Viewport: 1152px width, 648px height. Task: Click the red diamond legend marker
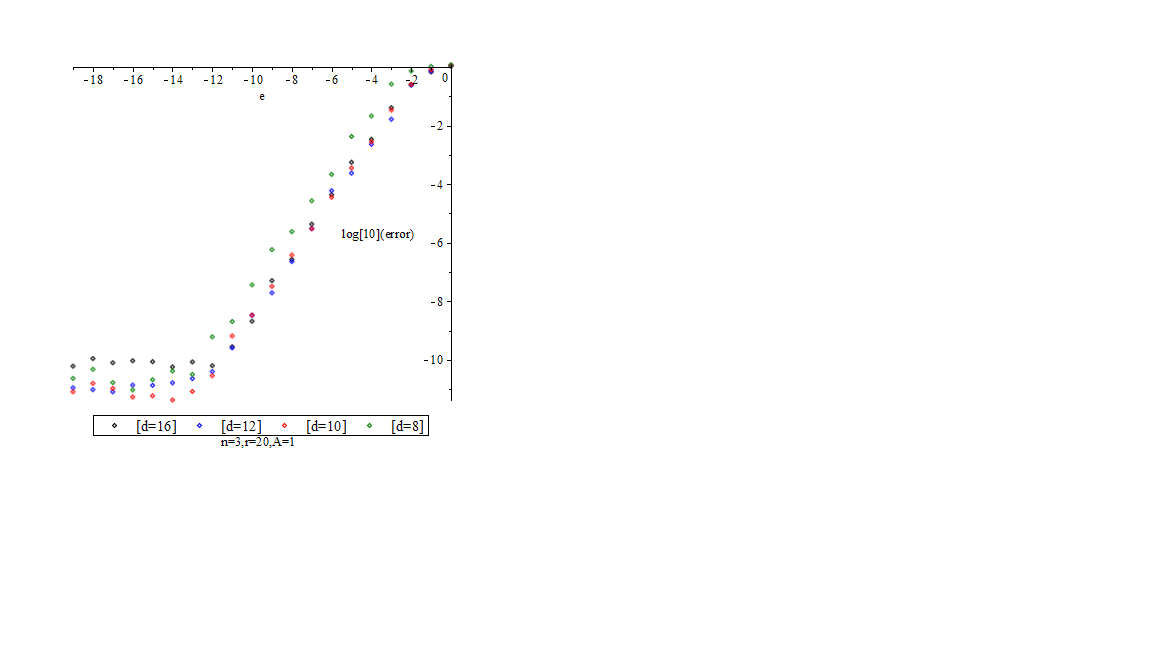(x=284, y=425)
